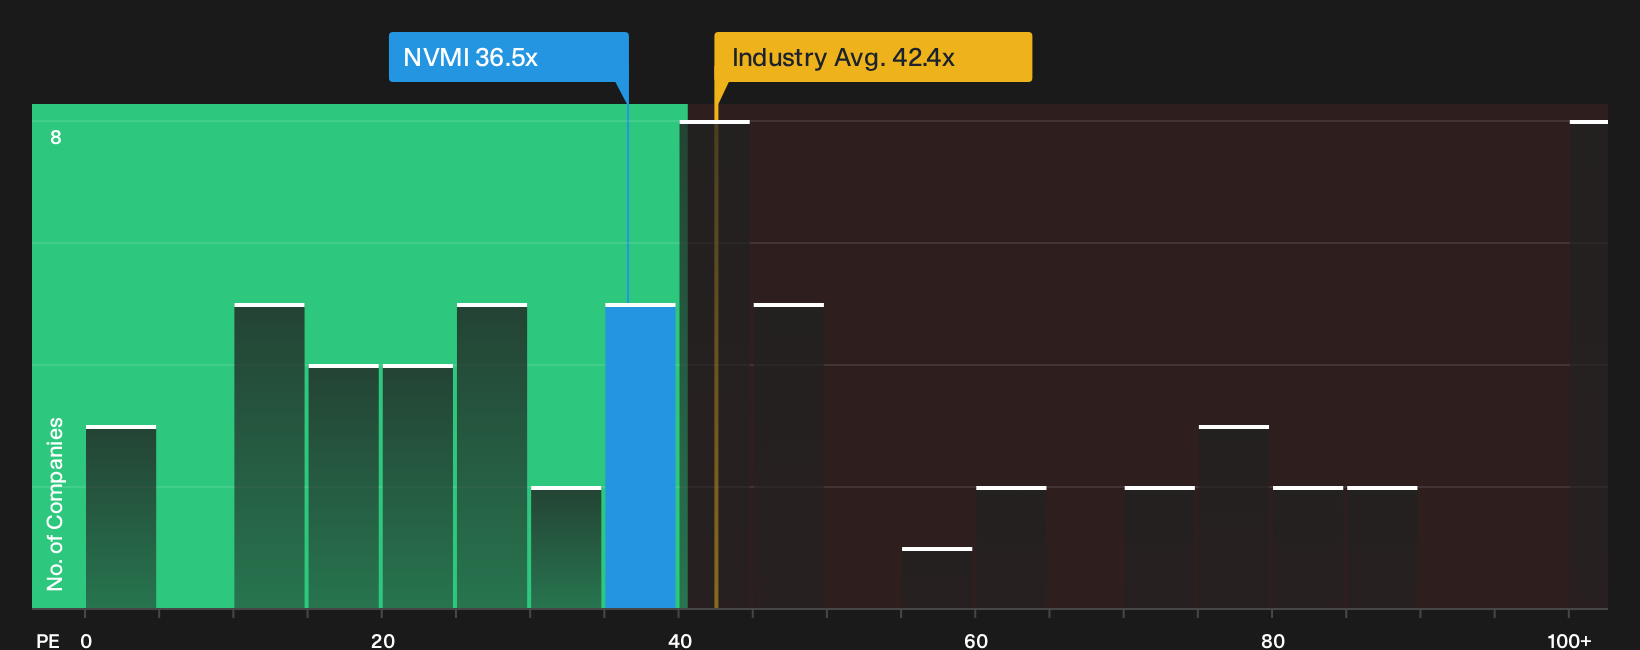Click the histogram bar for PE 85 to 90
Viewport: 1640px width, 650px height.
[1382, 547]
